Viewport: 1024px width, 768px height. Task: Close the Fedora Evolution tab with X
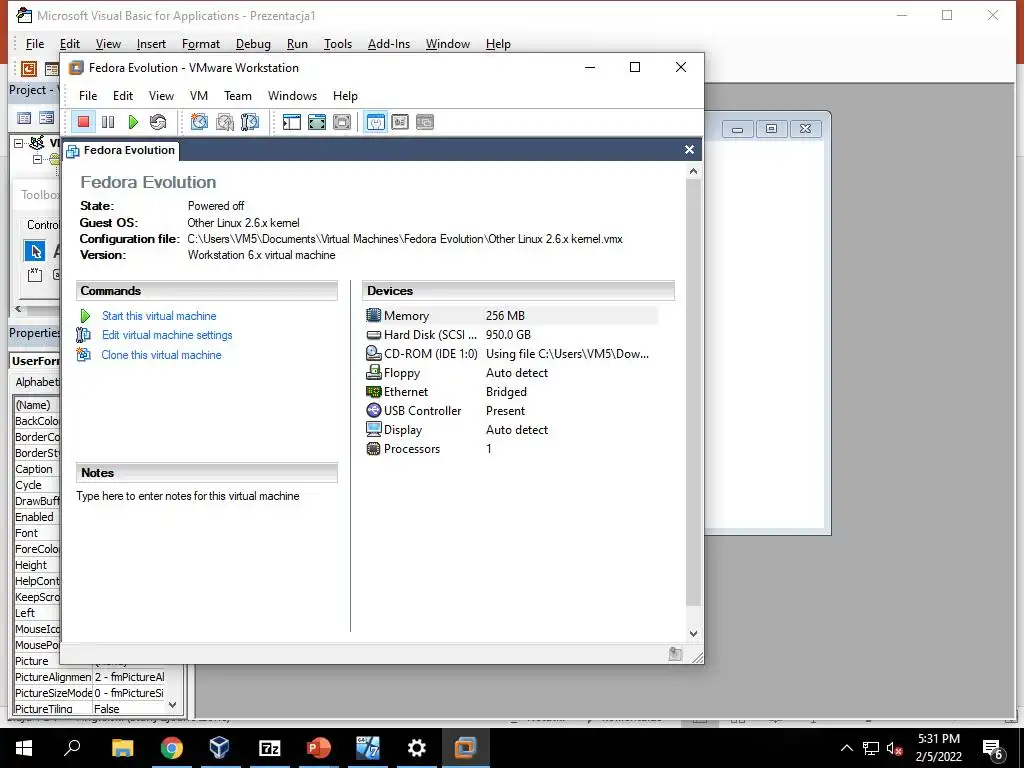[x=689, y=150]
